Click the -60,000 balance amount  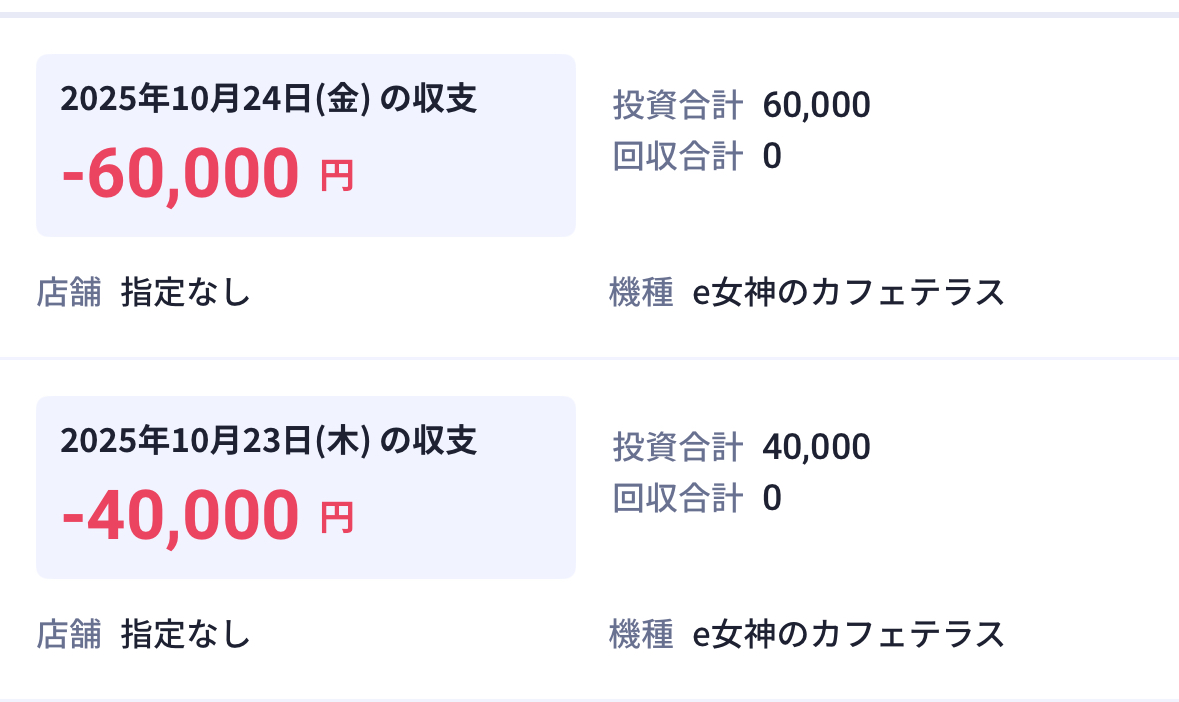point(180,172)
